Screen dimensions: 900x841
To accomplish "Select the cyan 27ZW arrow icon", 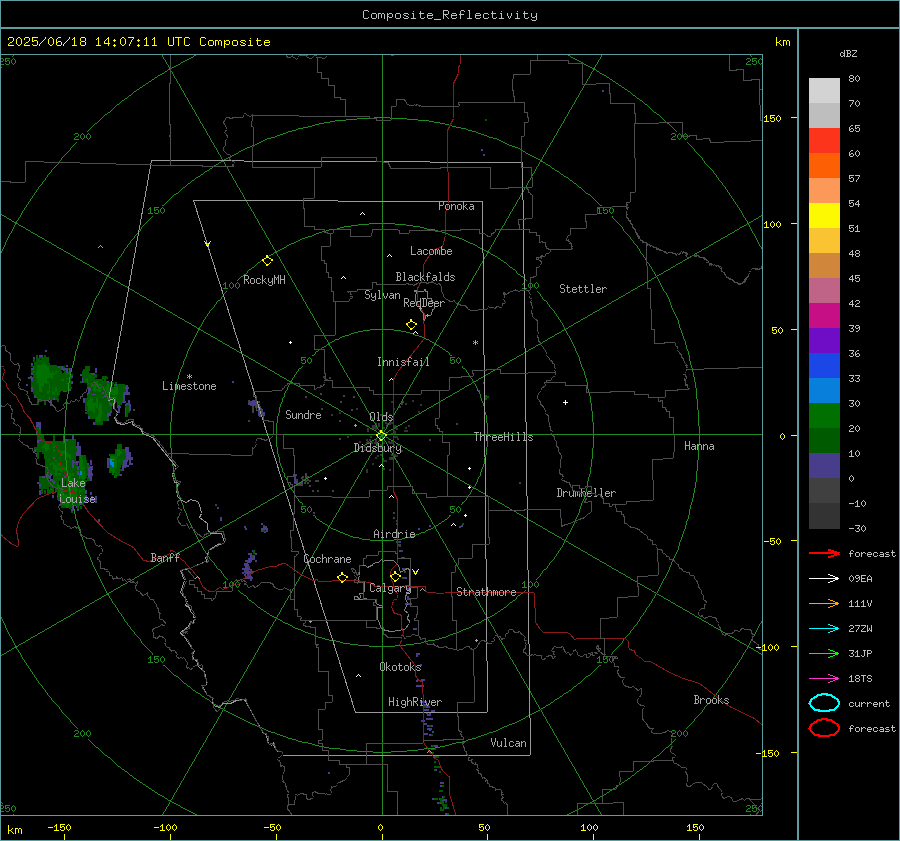I will point(824,629).
